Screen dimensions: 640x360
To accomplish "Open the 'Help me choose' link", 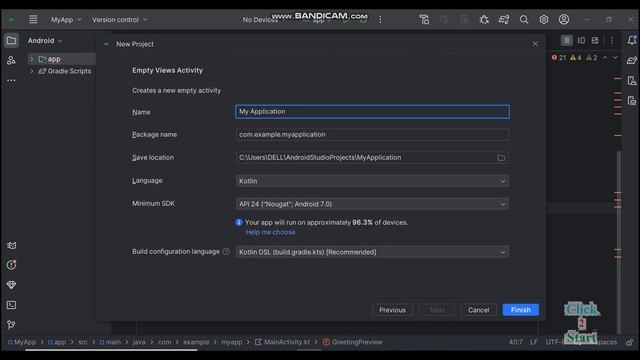I will click(270, 232).
